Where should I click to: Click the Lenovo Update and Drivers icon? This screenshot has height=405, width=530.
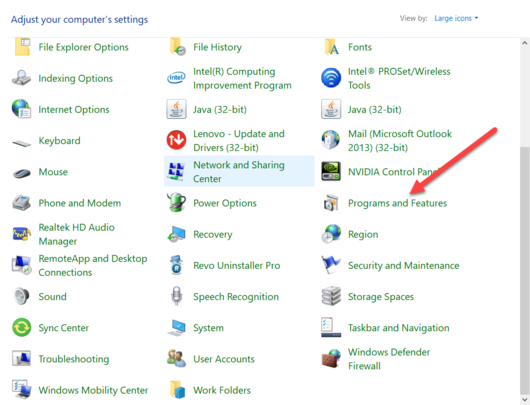click(x=176, y=140)
